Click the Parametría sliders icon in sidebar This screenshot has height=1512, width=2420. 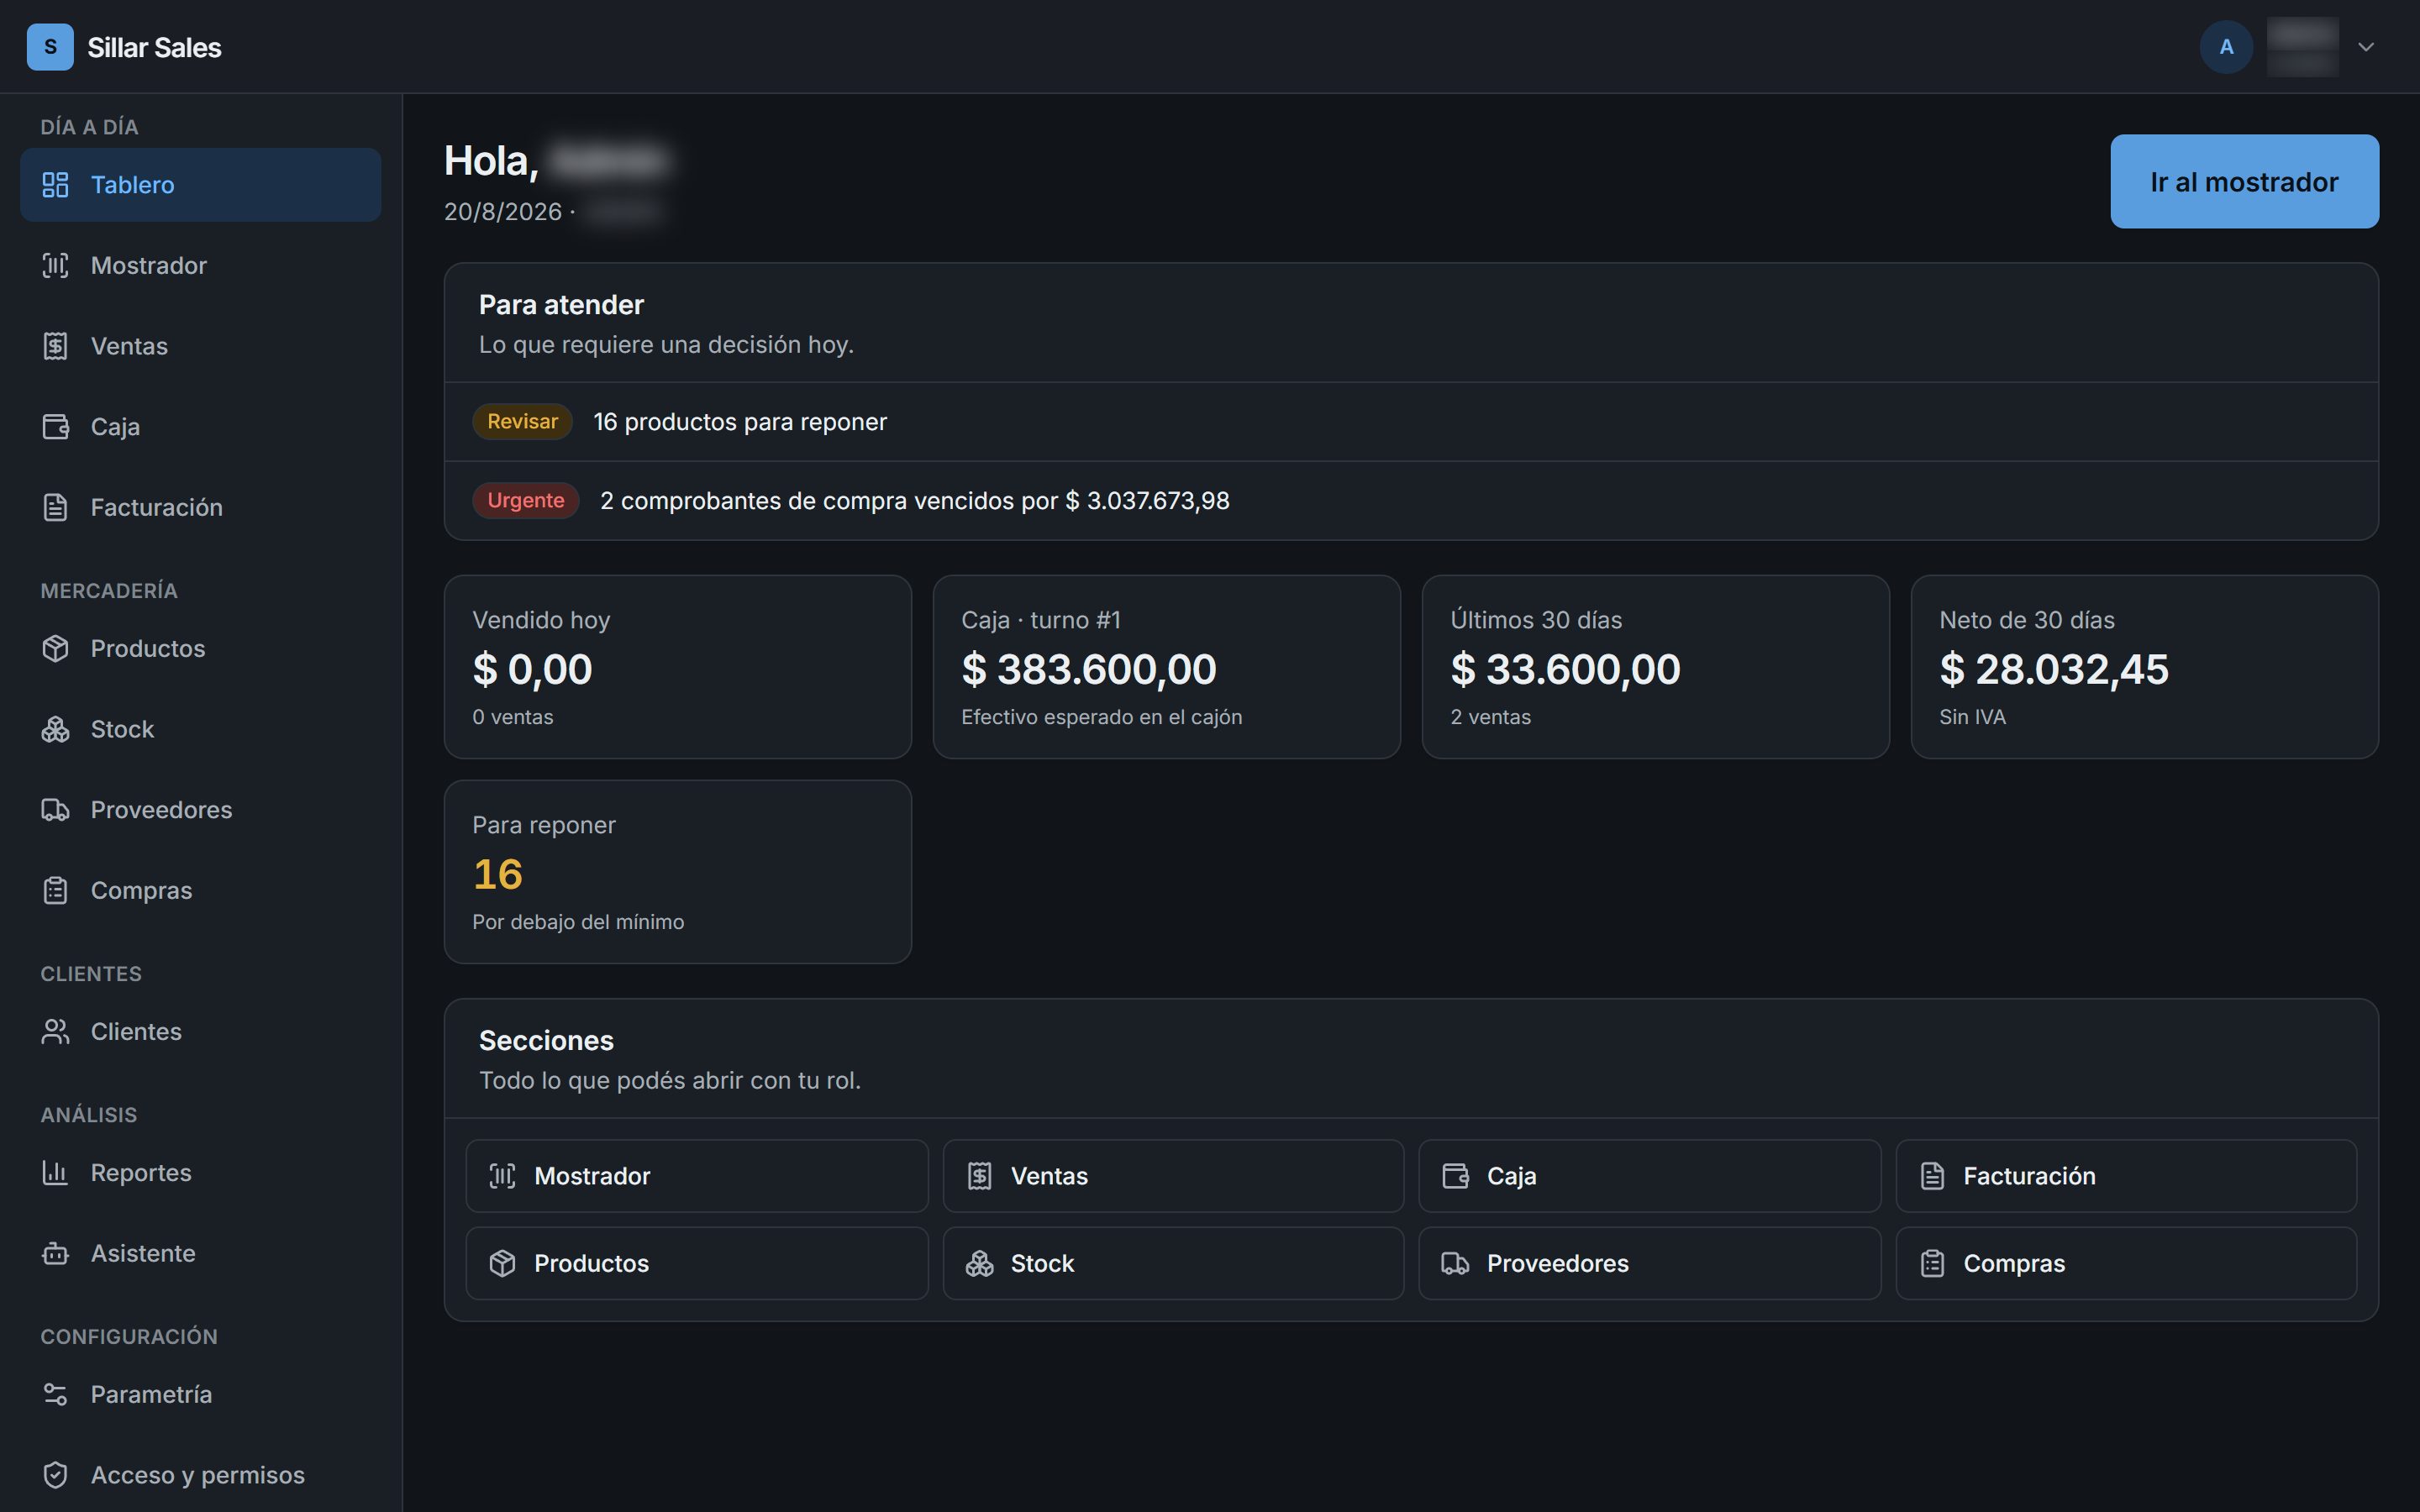click(x=55, y=1395)
